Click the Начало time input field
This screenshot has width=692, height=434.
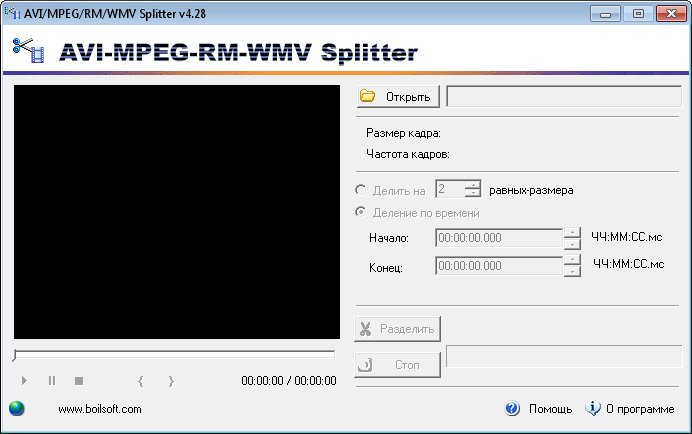(499, 238)
